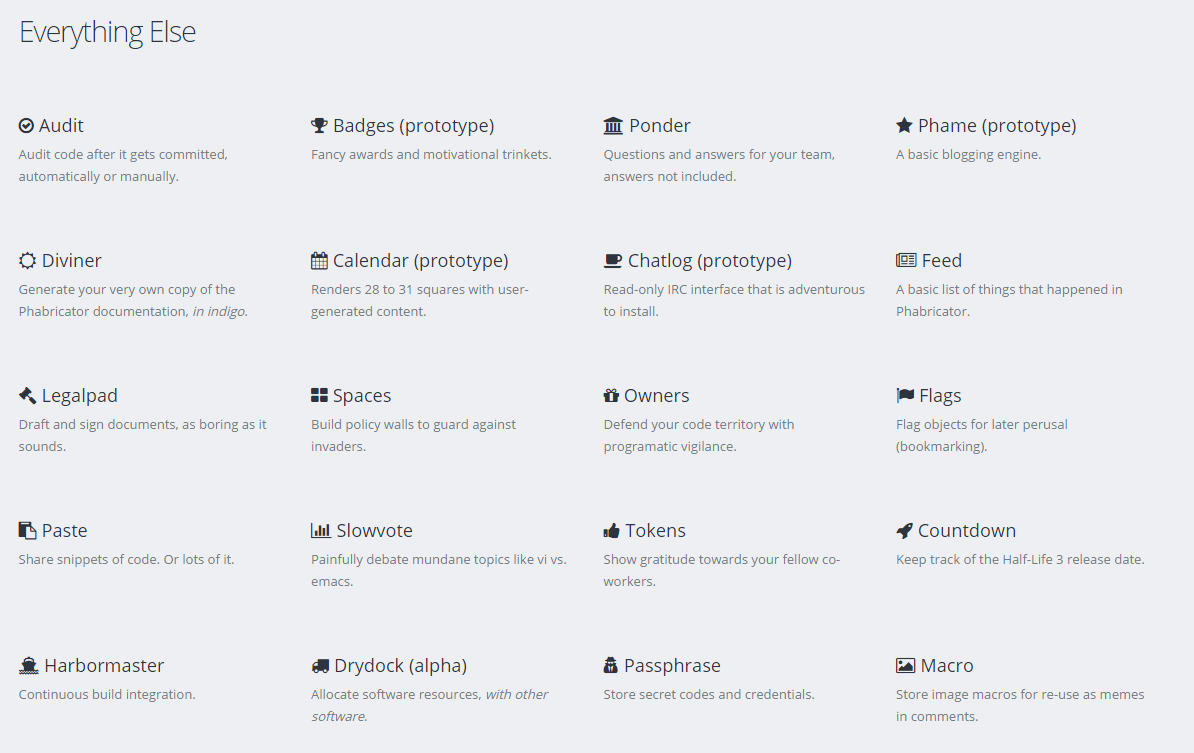Image resolution: width=1194 pixels, height=753 pixels.
Task: Click the Badges trophy icon
Action: 319,126
